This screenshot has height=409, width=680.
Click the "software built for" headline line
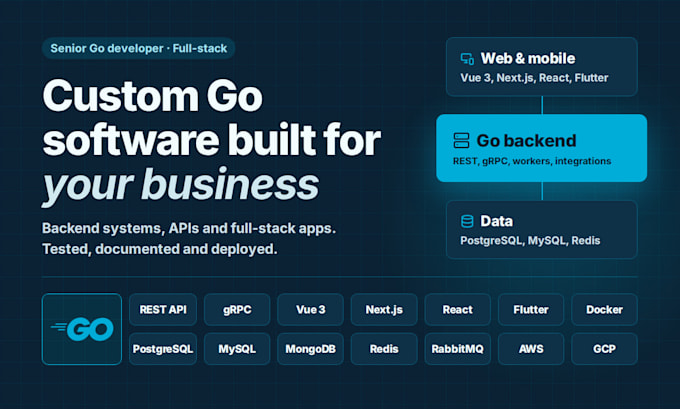[x=212, y=140]
